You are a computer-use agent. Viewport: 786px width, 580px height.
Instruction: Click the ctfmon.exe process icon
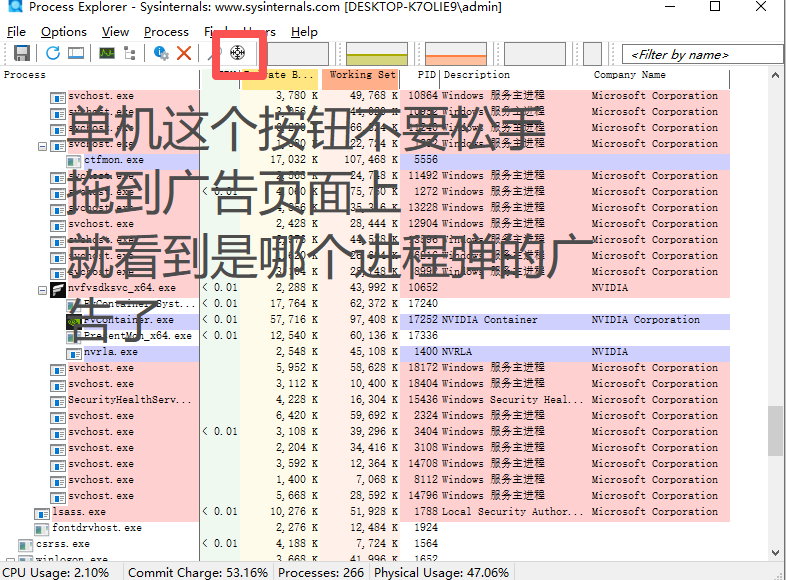(x=74, y=161)
